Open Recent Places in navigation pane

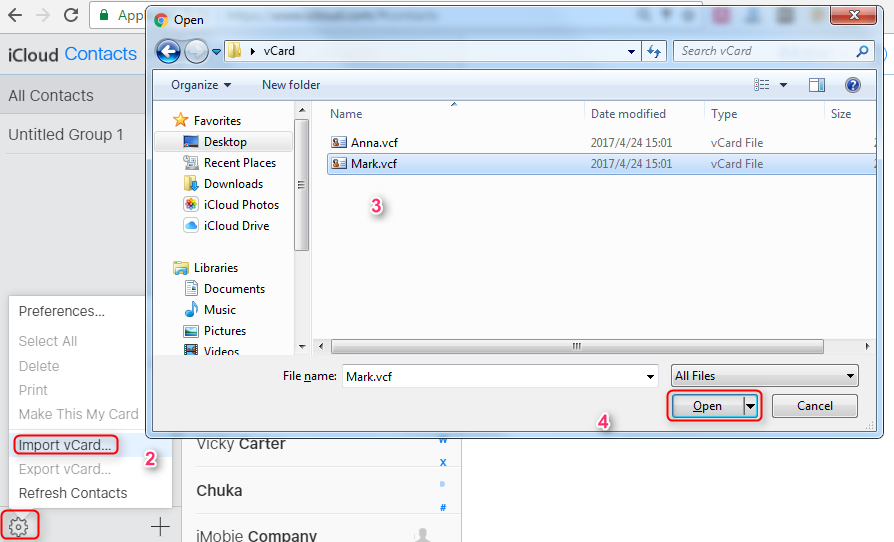(x=240, y=163)
